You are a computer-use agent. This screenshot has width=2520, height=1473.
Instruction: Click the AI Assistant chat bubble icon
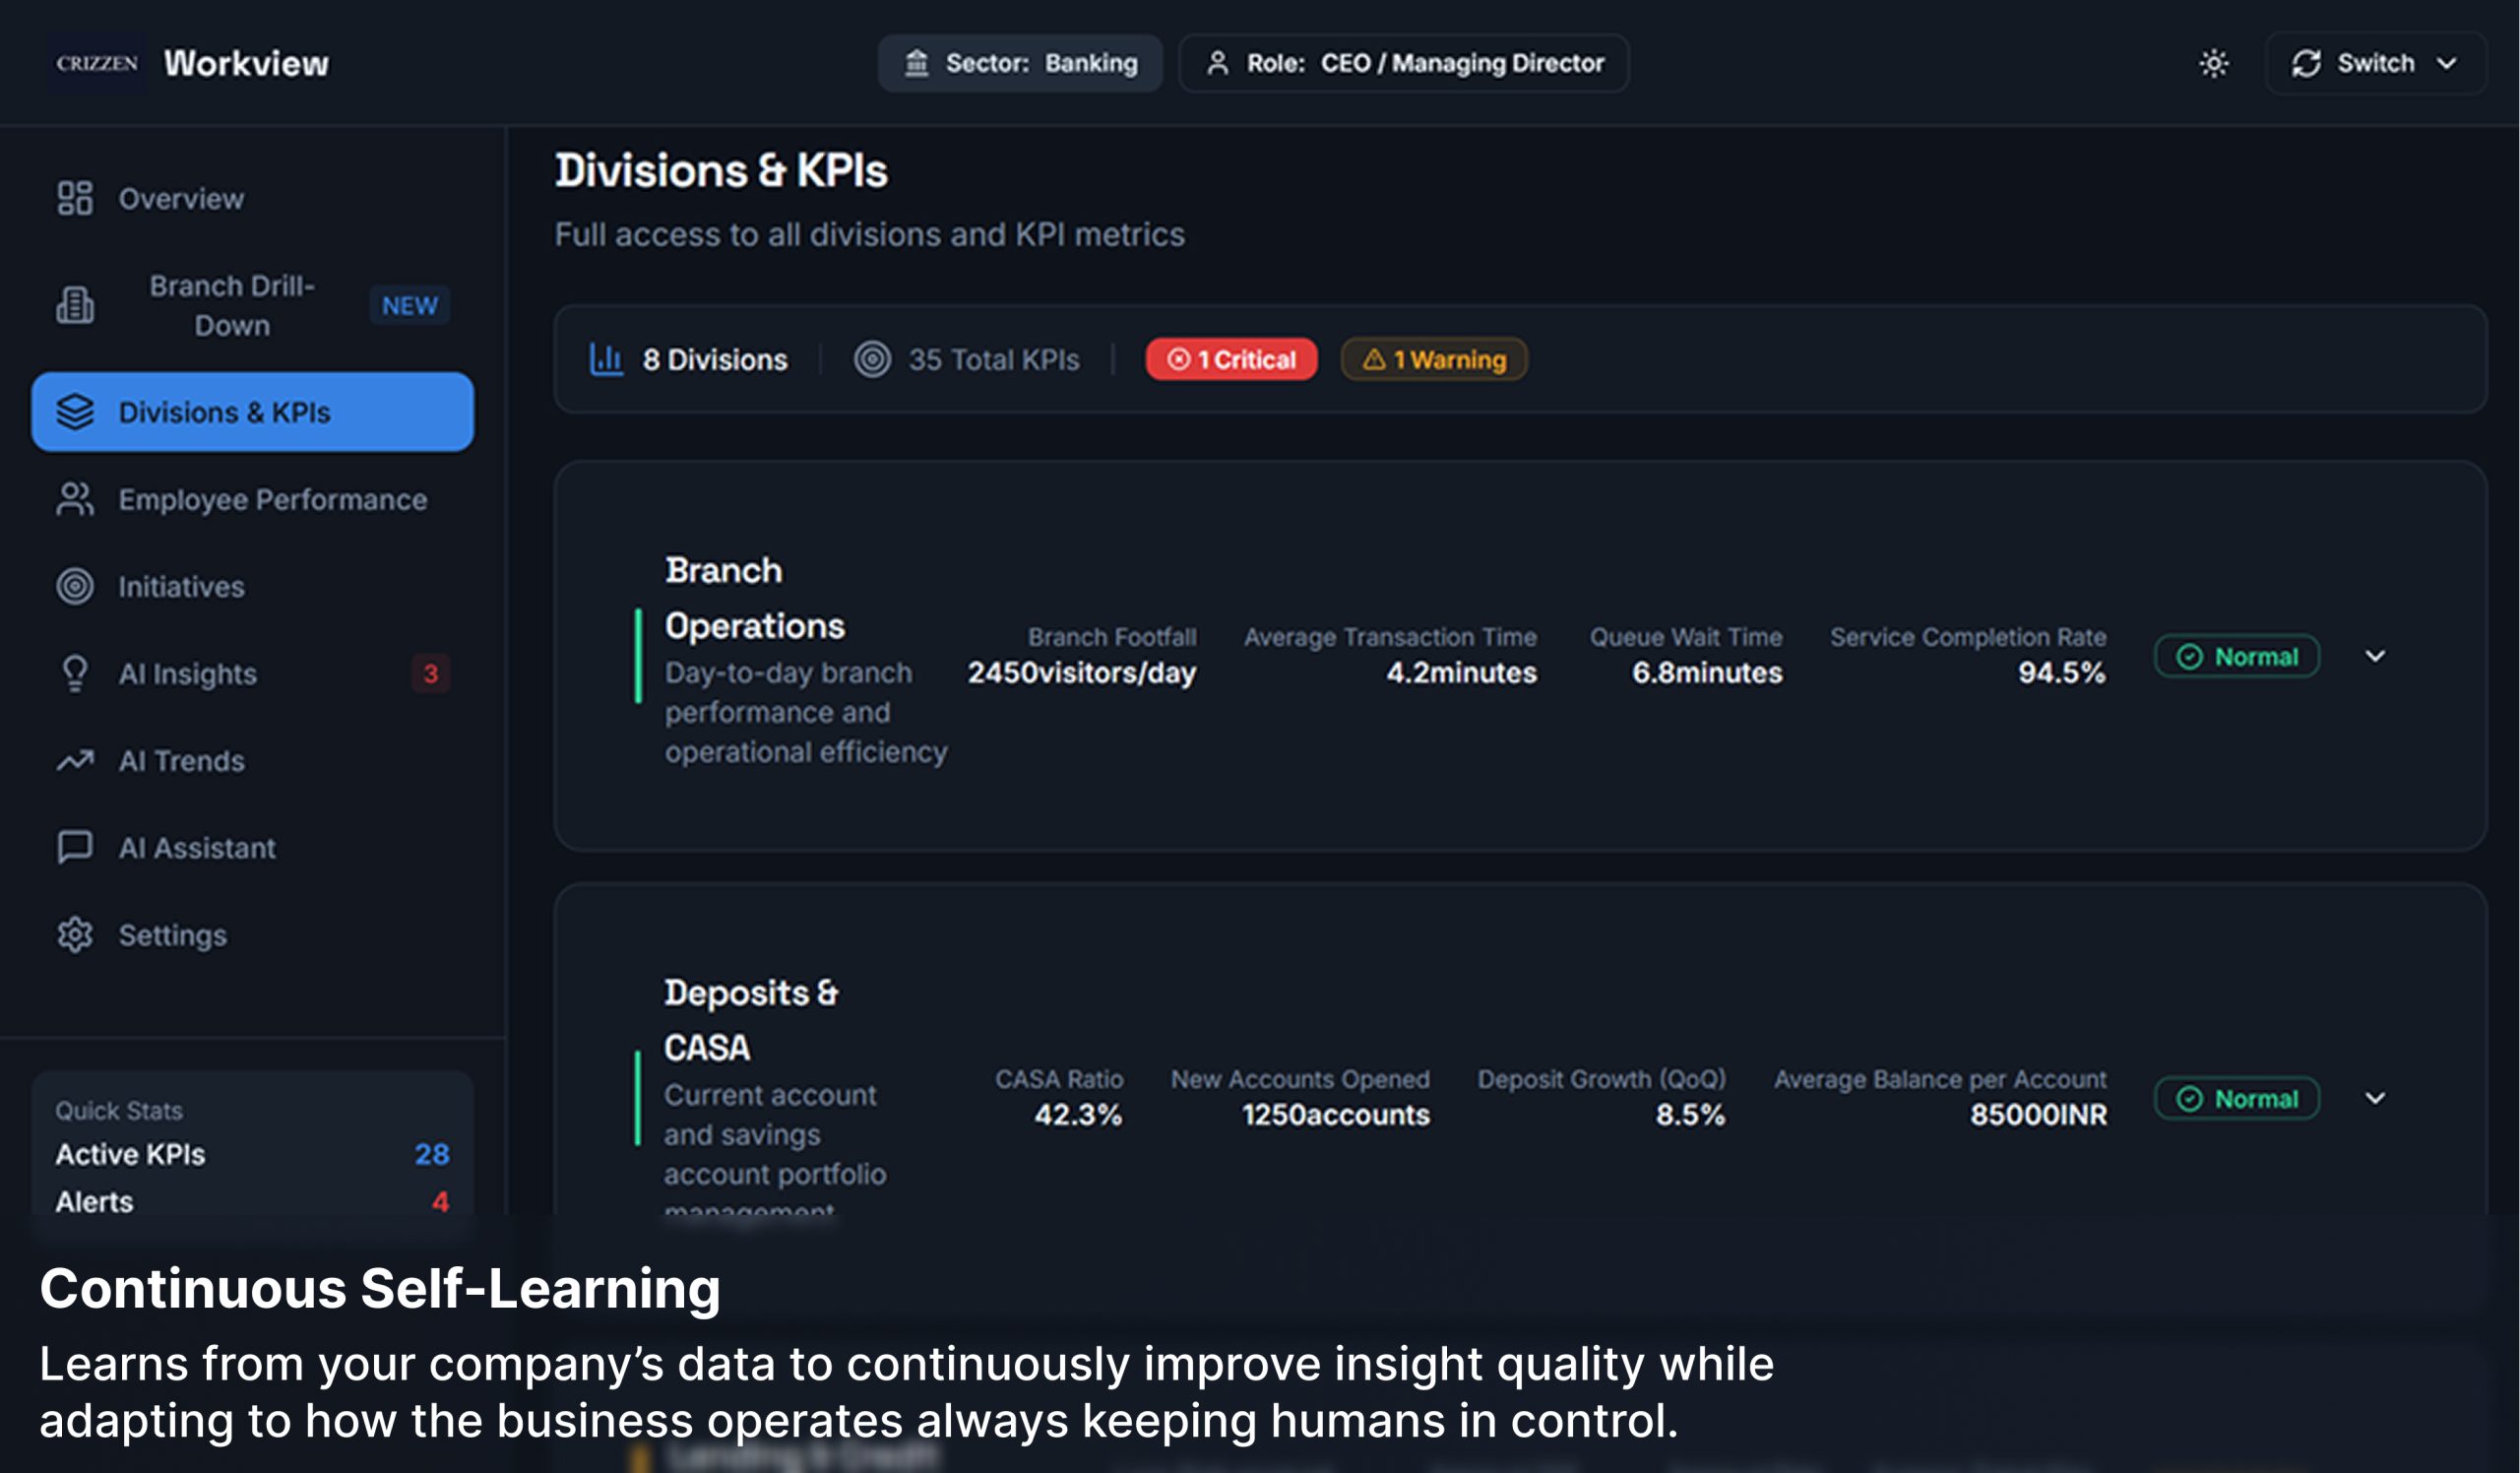[75, 847]
